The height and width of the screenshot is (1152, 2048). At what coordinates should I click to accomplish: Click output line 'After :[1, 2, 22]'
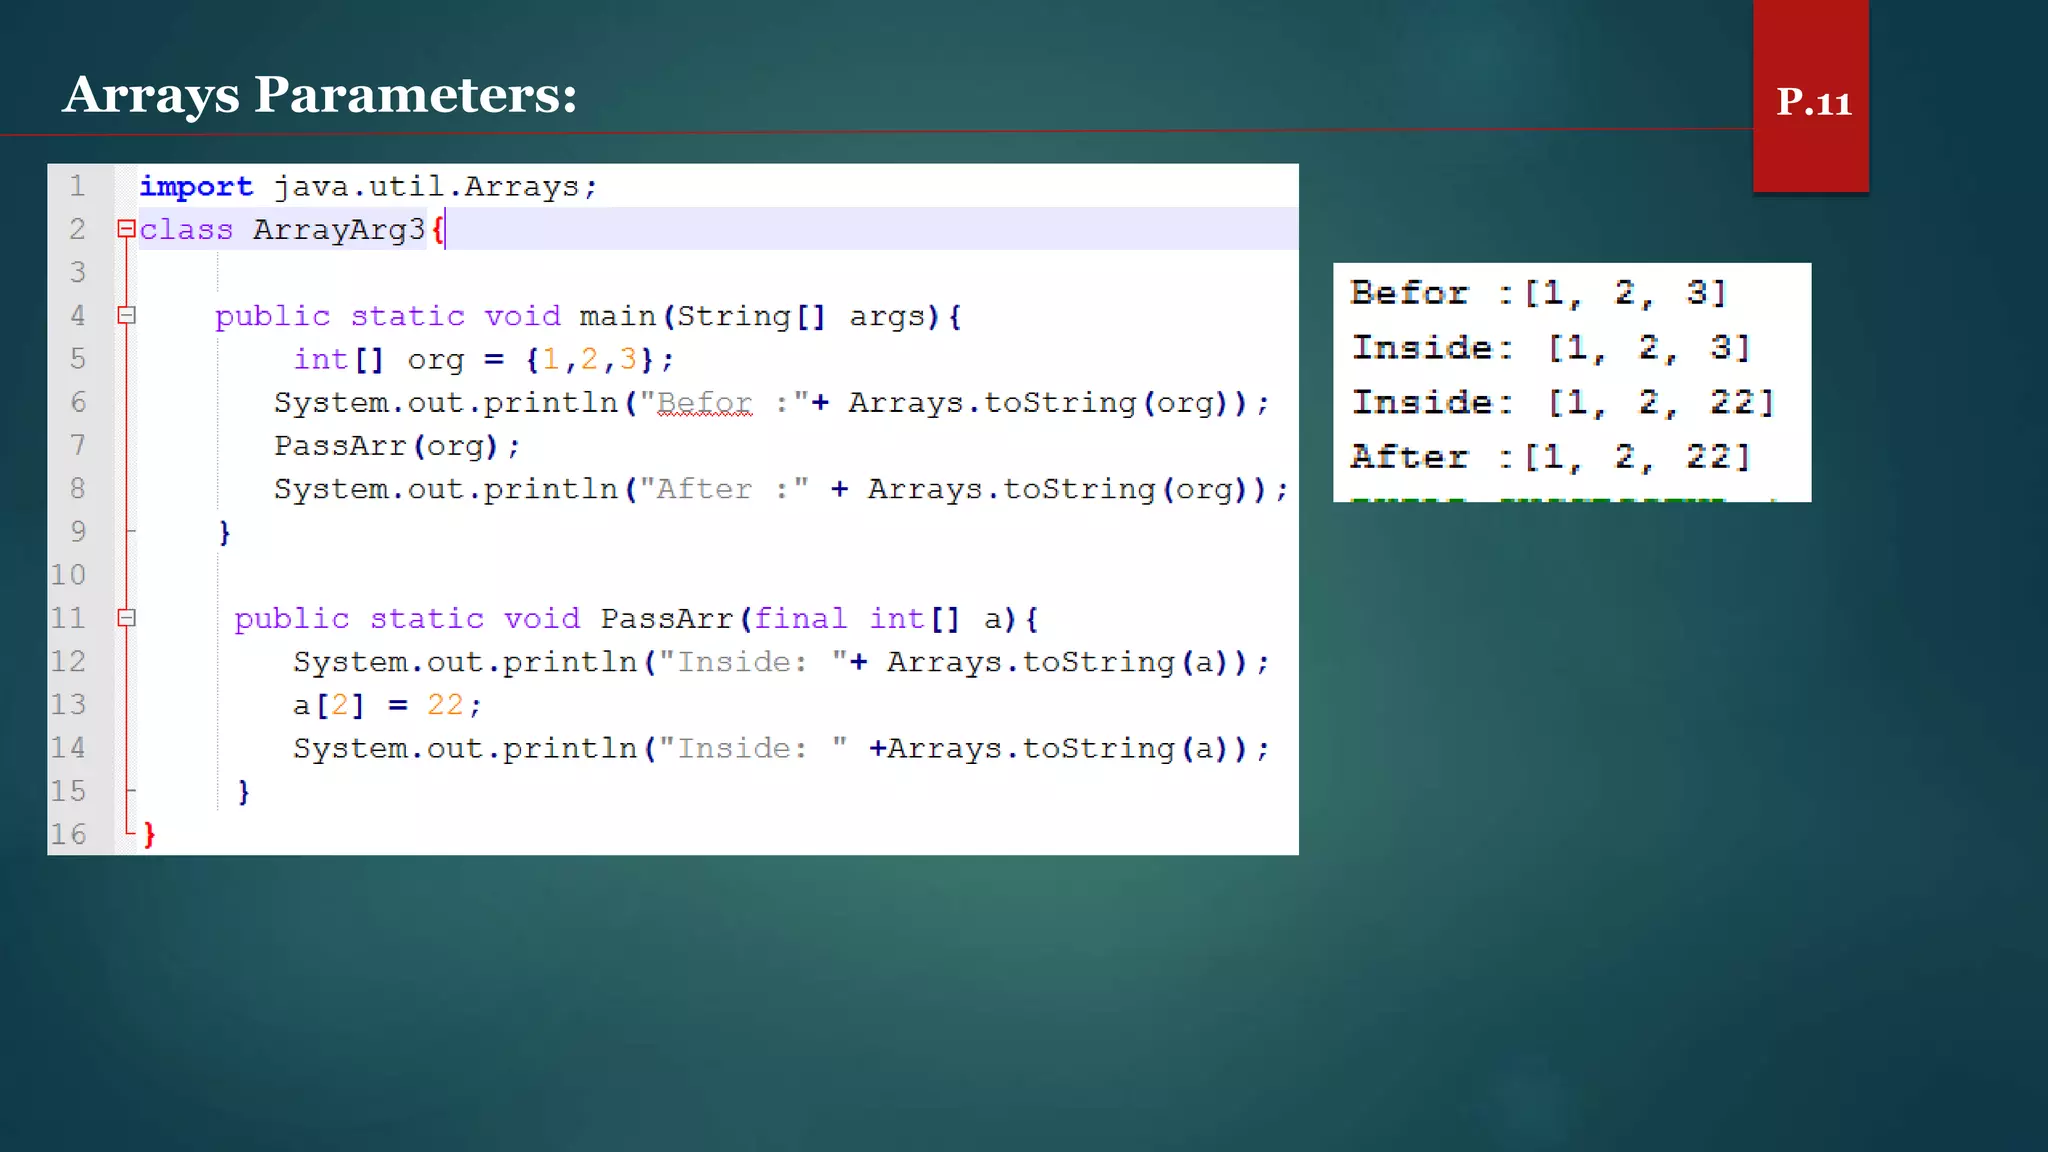coord(1550,457)
